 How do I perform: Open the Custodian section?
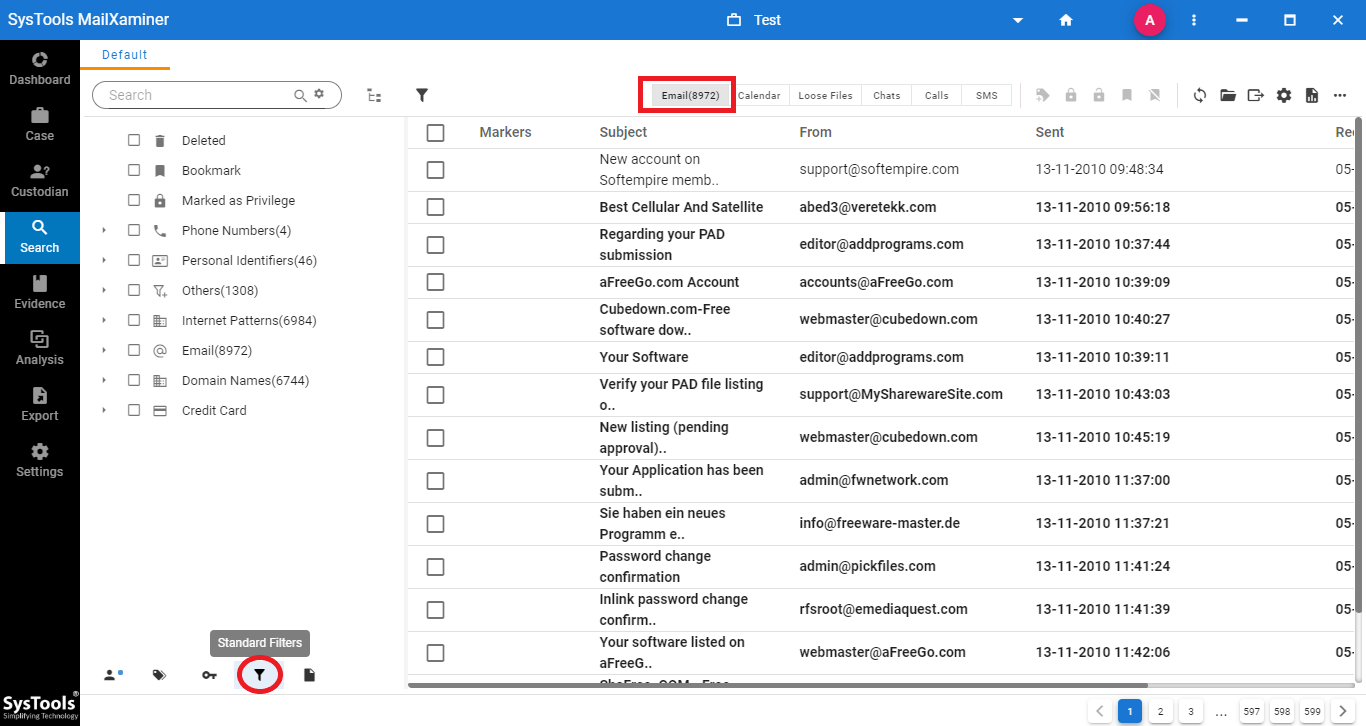[40, 181]
